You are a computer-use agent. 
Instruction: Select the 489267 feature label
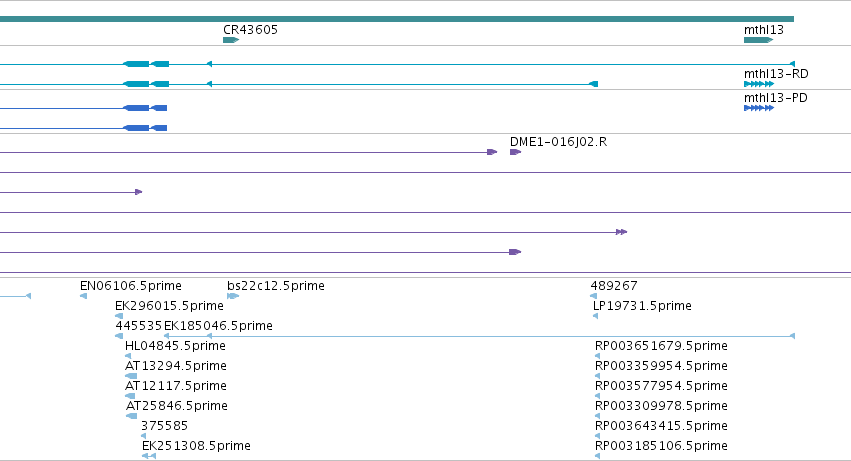point(614,286)
